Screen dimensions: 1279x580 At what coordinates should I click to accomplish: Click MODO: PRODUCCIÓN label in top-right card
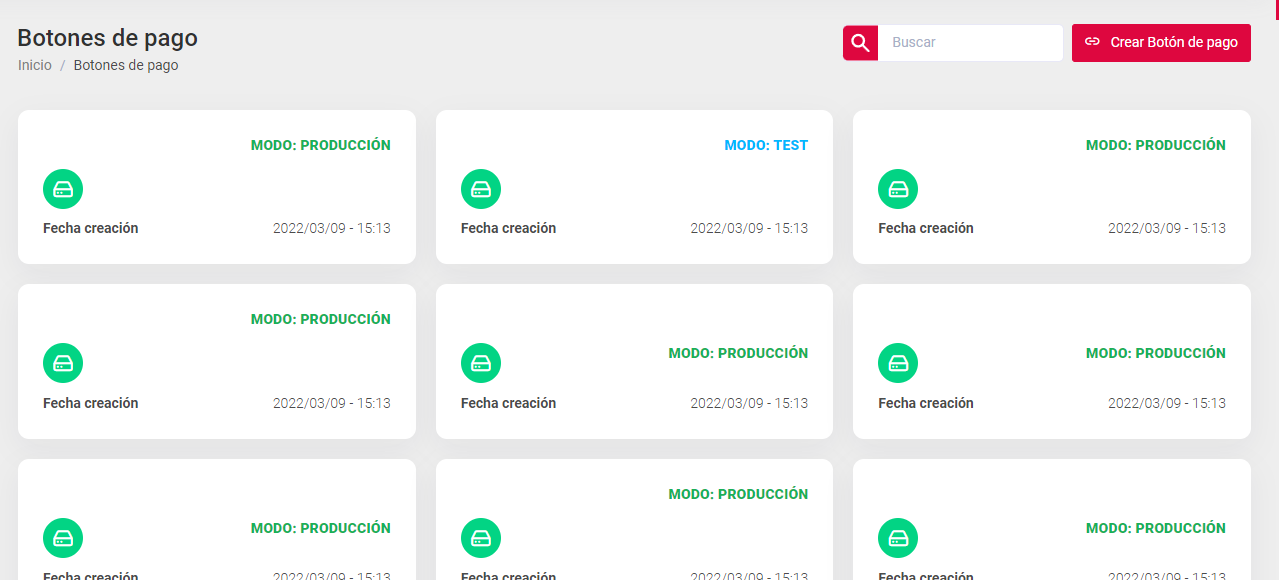point(1155,145)
